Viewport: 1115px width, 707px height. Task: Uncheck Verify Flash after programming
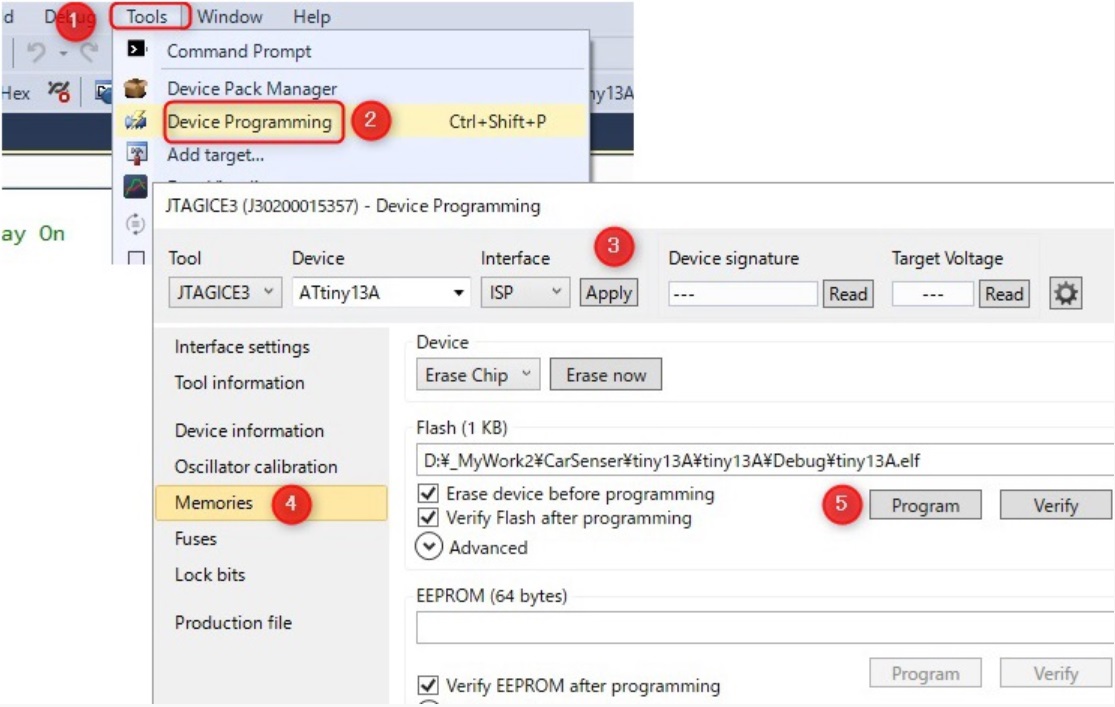(x=429, y=518)
